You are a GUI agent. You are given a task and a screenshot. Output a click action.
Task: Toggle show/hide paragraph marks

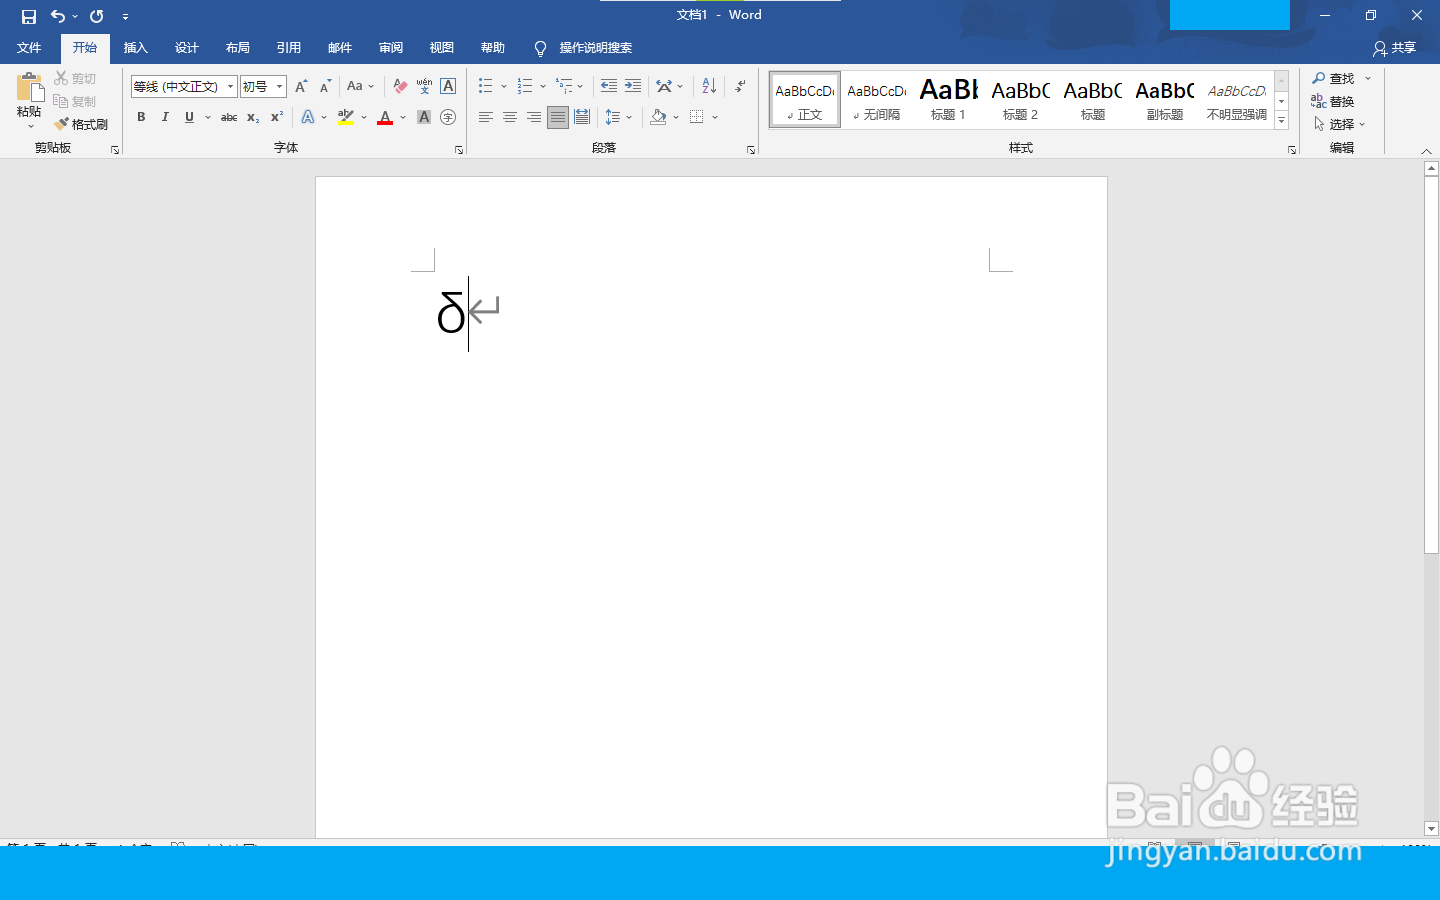(740, 86)
